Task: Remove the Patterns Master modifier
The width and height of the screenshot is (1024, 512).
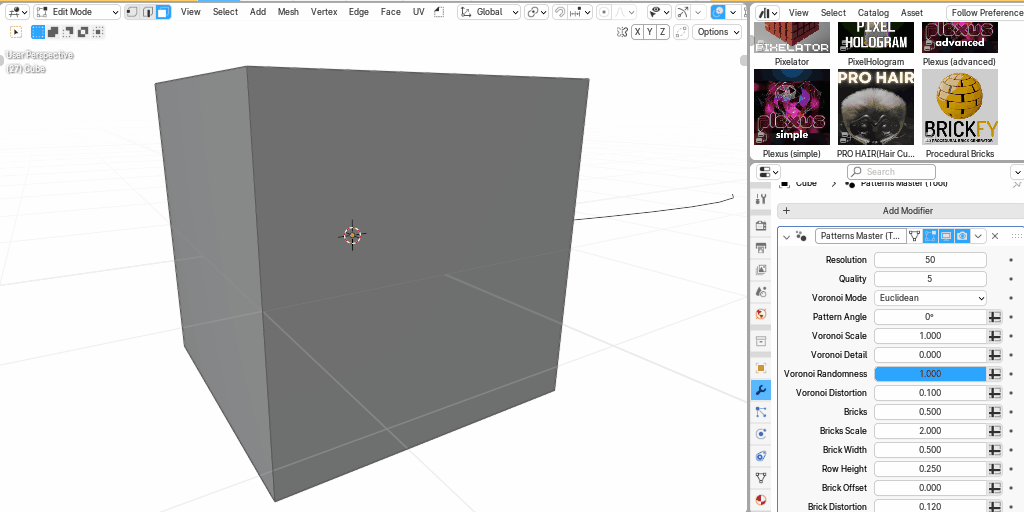Action: pyautogui.click(x=995, y=236)
